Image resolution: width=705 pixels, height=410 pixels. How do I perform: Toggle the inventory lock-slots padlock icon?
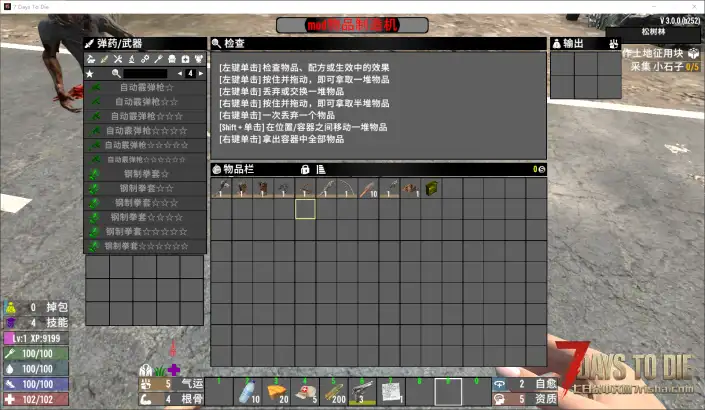click(305, 169)
